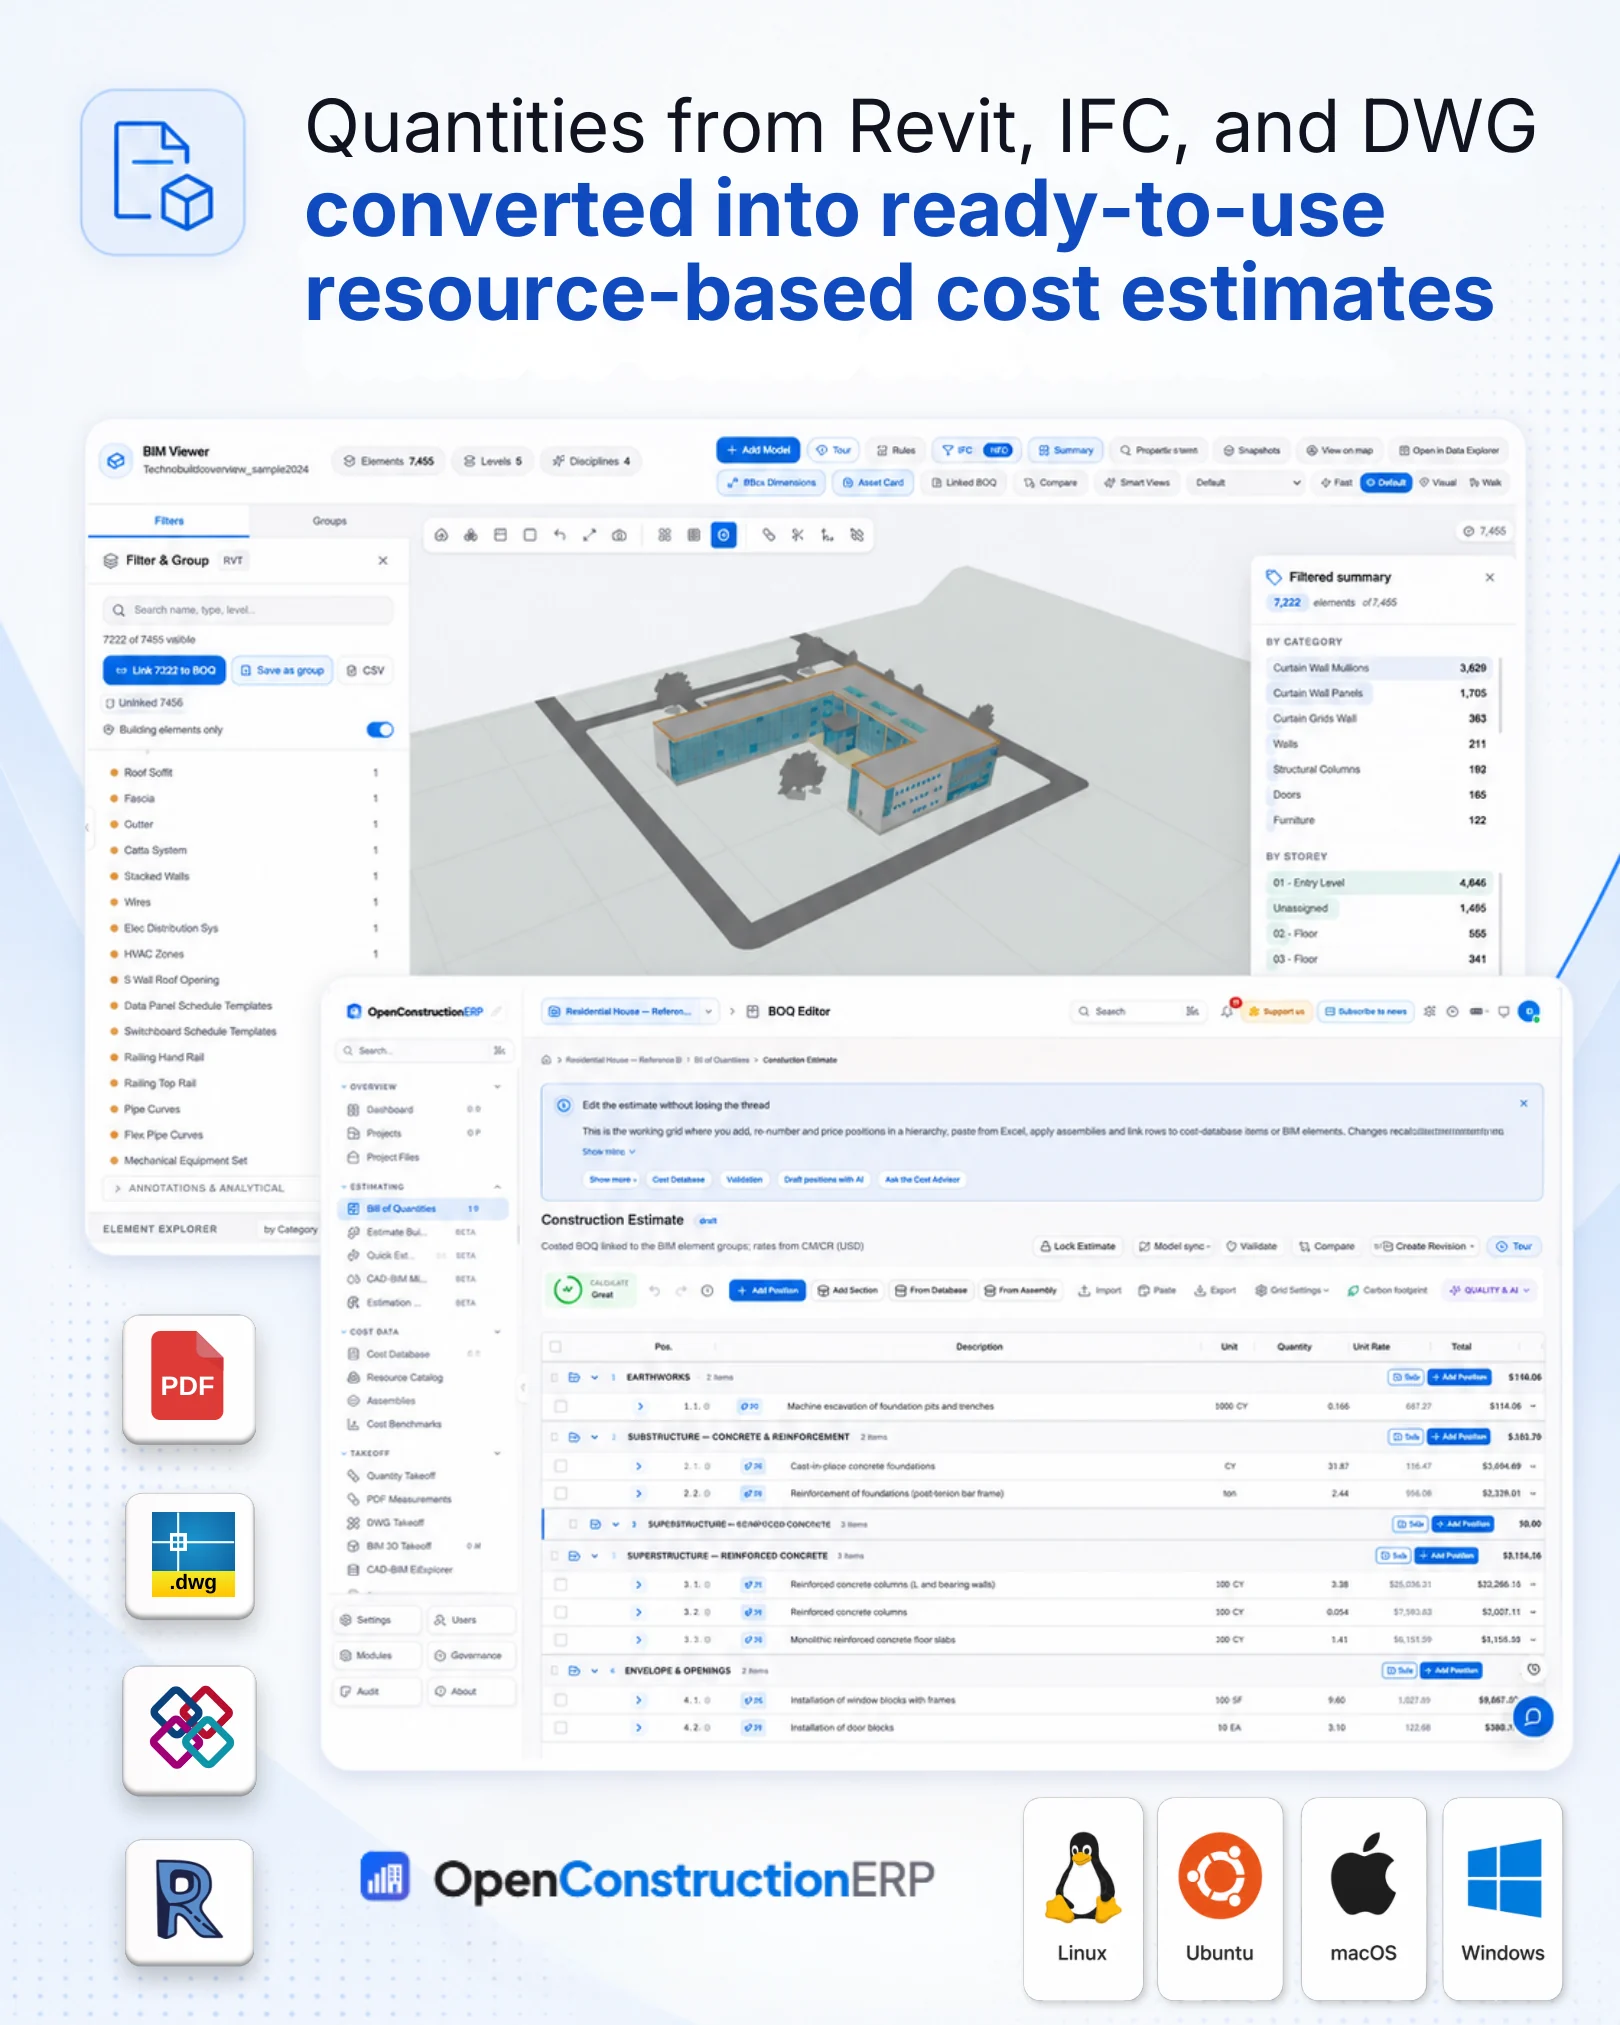Select 01 - Entry Level storey row
Image resolution: width=1620 pixels, height=2025 pixels.
click(x=1380, y=883)
